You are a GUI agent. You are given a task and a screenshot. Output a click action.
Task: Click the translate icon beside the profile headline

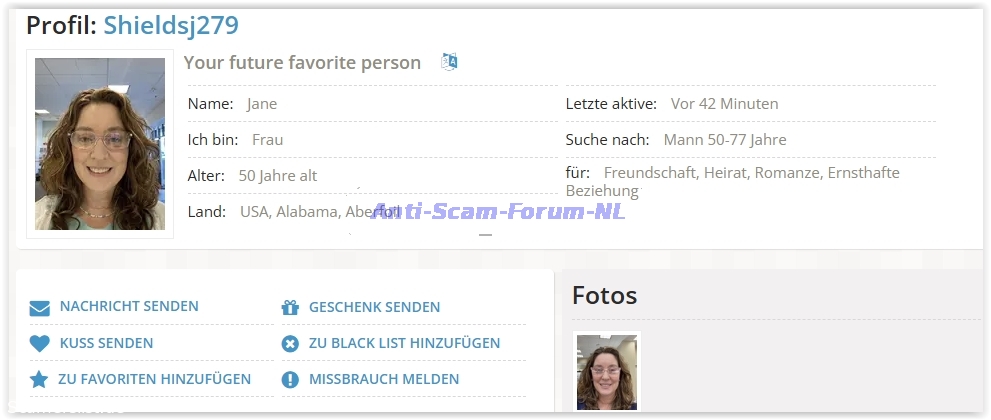[x=450, y=62]
